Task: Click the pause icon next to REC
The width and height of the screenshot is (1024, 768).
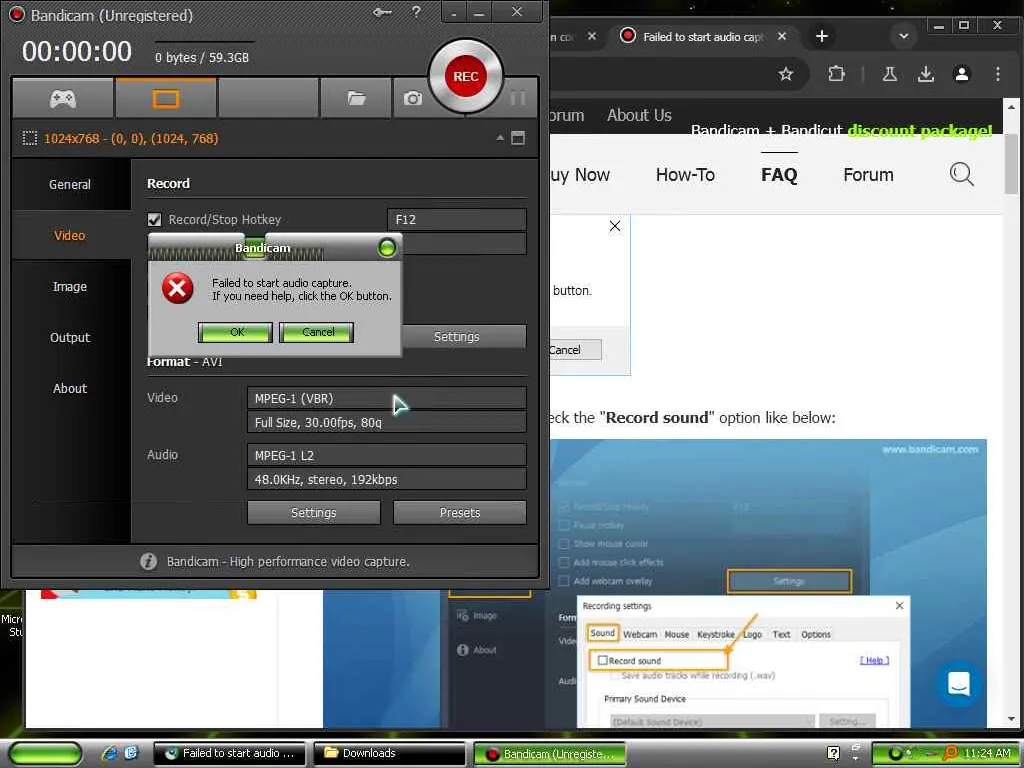Action: tap(518, 99)
